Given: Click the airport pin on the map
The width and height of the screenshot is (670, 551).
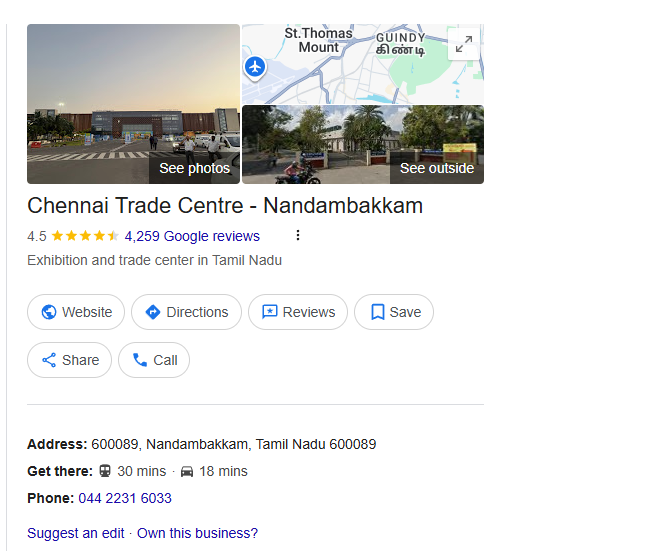Looking at the screenshot, I should [255, 67].
